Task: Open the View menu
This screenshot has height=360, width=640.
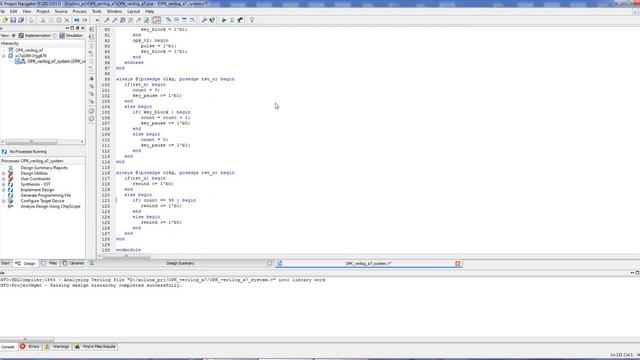Action: pyautogui.click(x=27, y=11)
